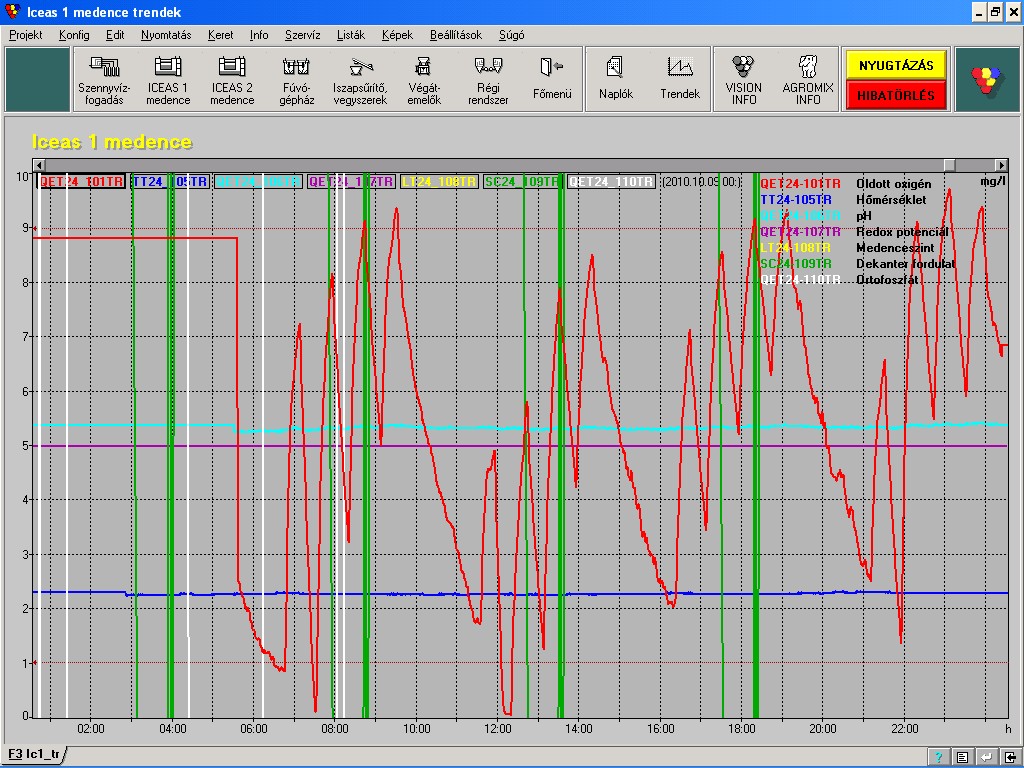Open Iszapsűrítő, vegyszerek page
The image size is (1024, 768).
359,80
